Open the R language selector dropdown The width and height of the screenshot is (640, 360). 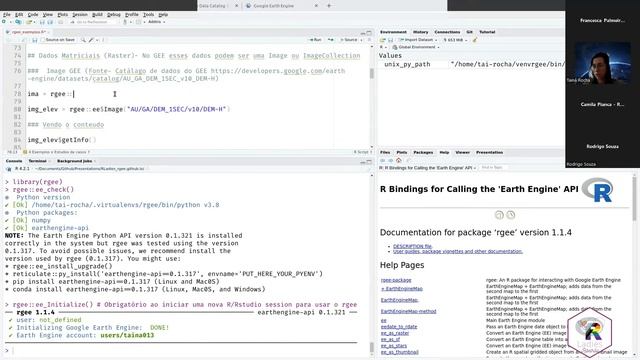point(382,47)
